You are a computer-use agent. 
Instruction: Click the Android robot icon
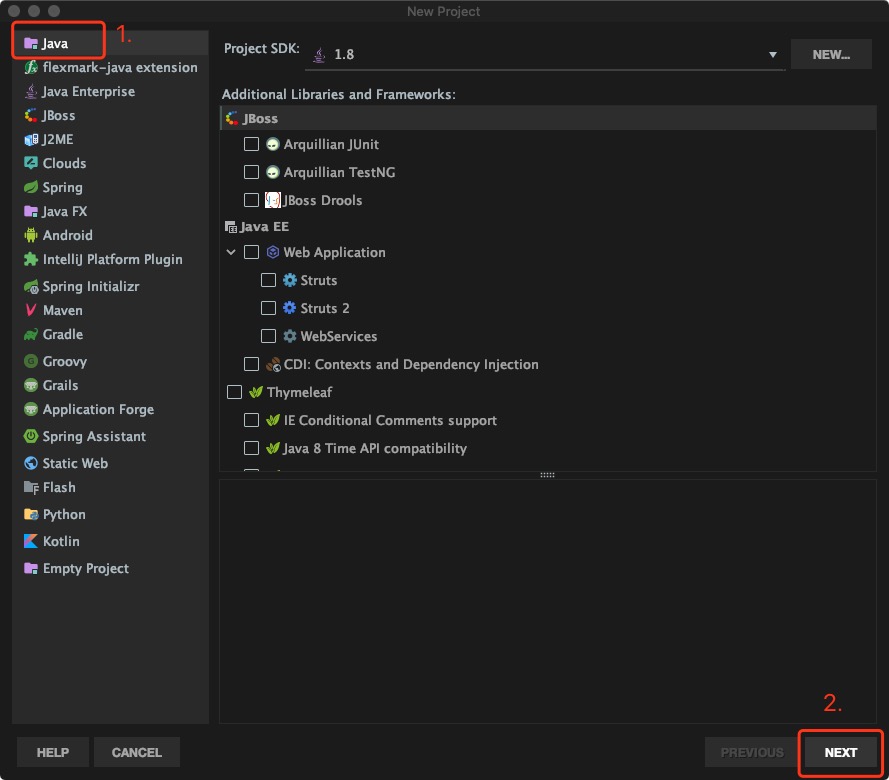tap(31, 235)
